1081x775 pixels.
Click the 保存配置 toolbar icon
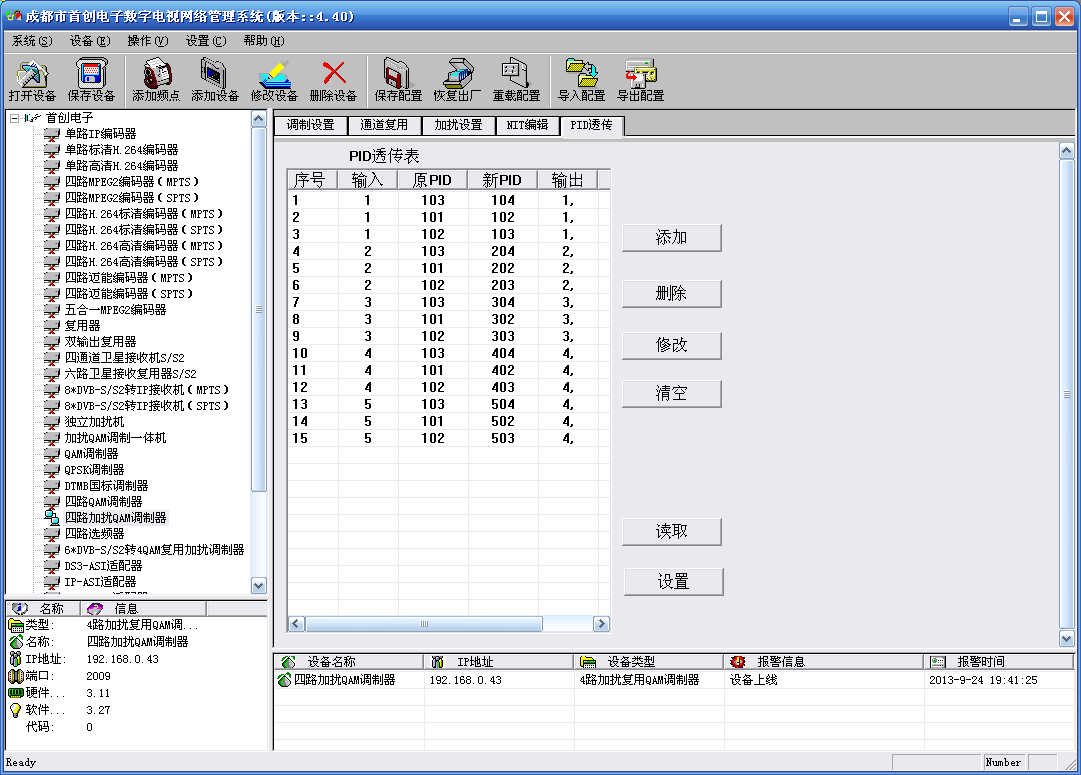click(x=398, y=74)
